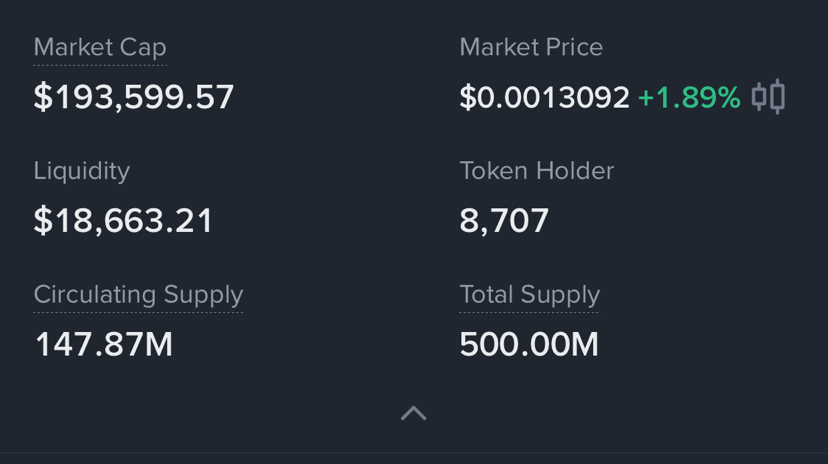Collapse the token stats panel chevron
This screenshot has width=828, height=464.
click(x=413, y=413)
